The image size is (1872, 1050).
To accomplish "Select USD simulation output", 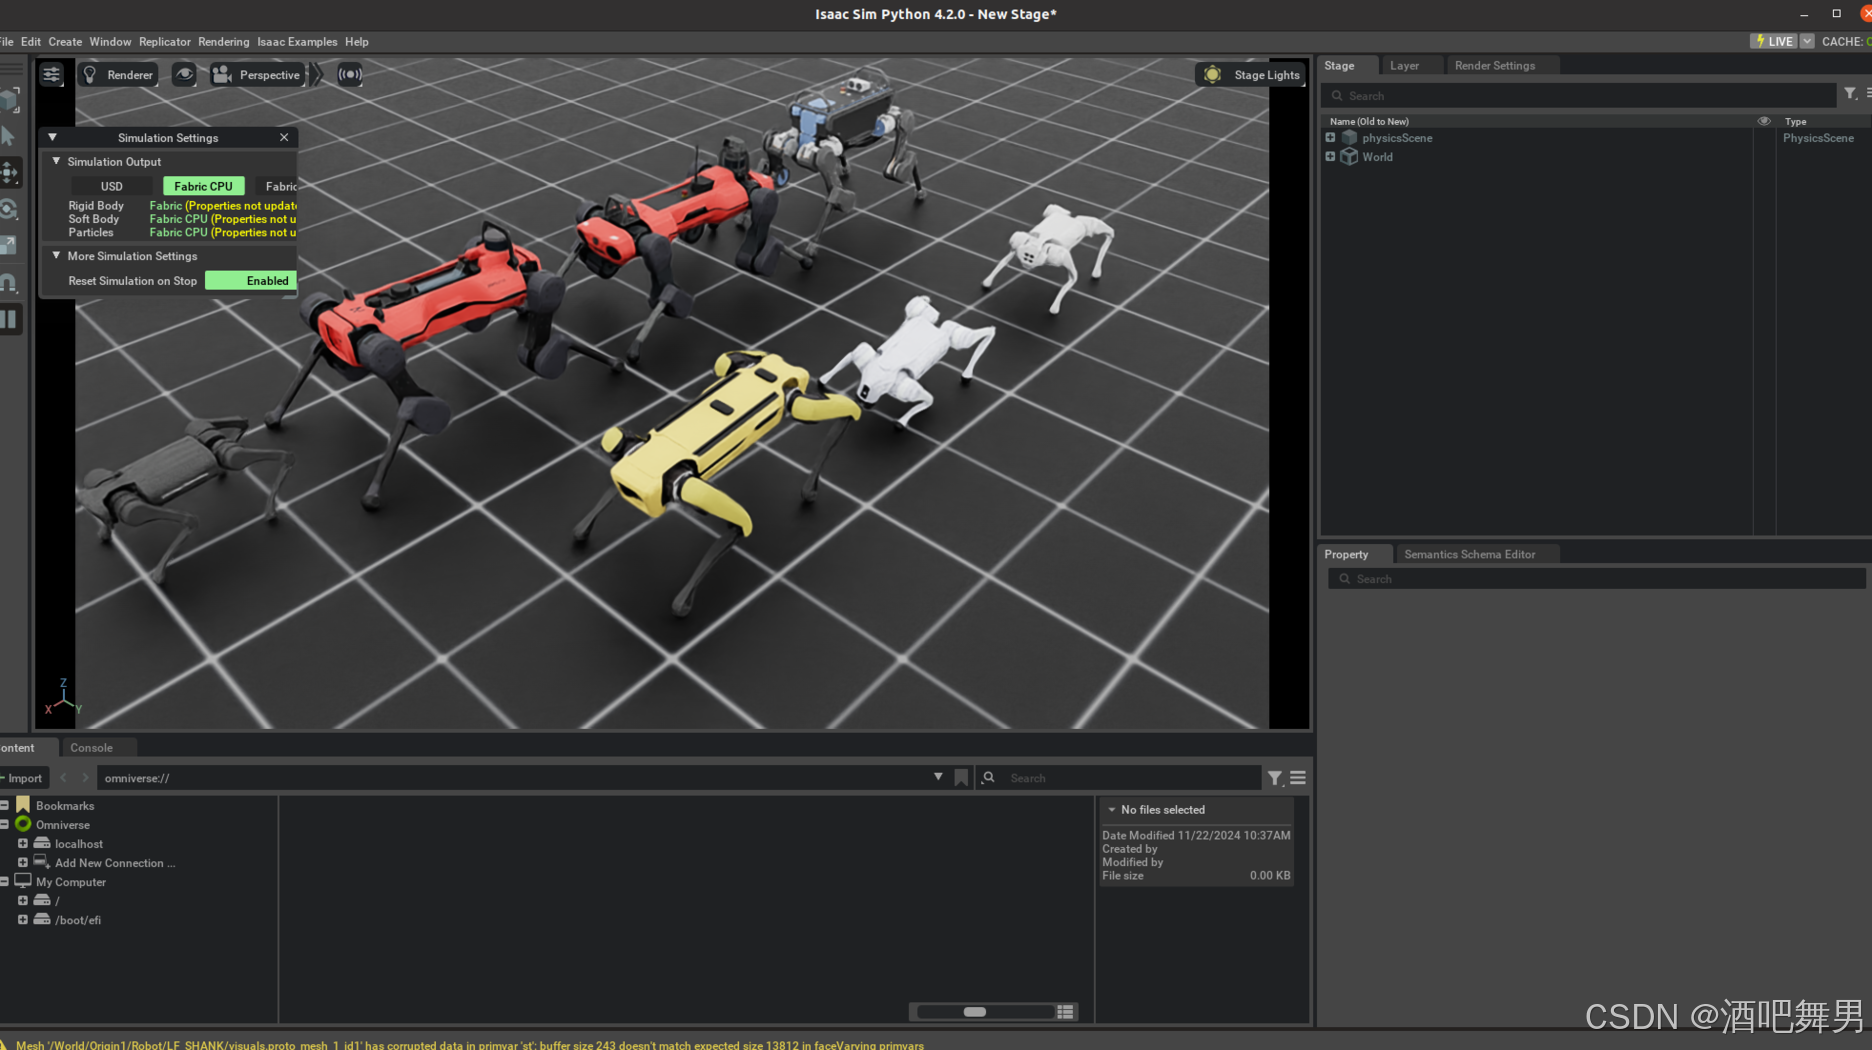I will 112,187.
